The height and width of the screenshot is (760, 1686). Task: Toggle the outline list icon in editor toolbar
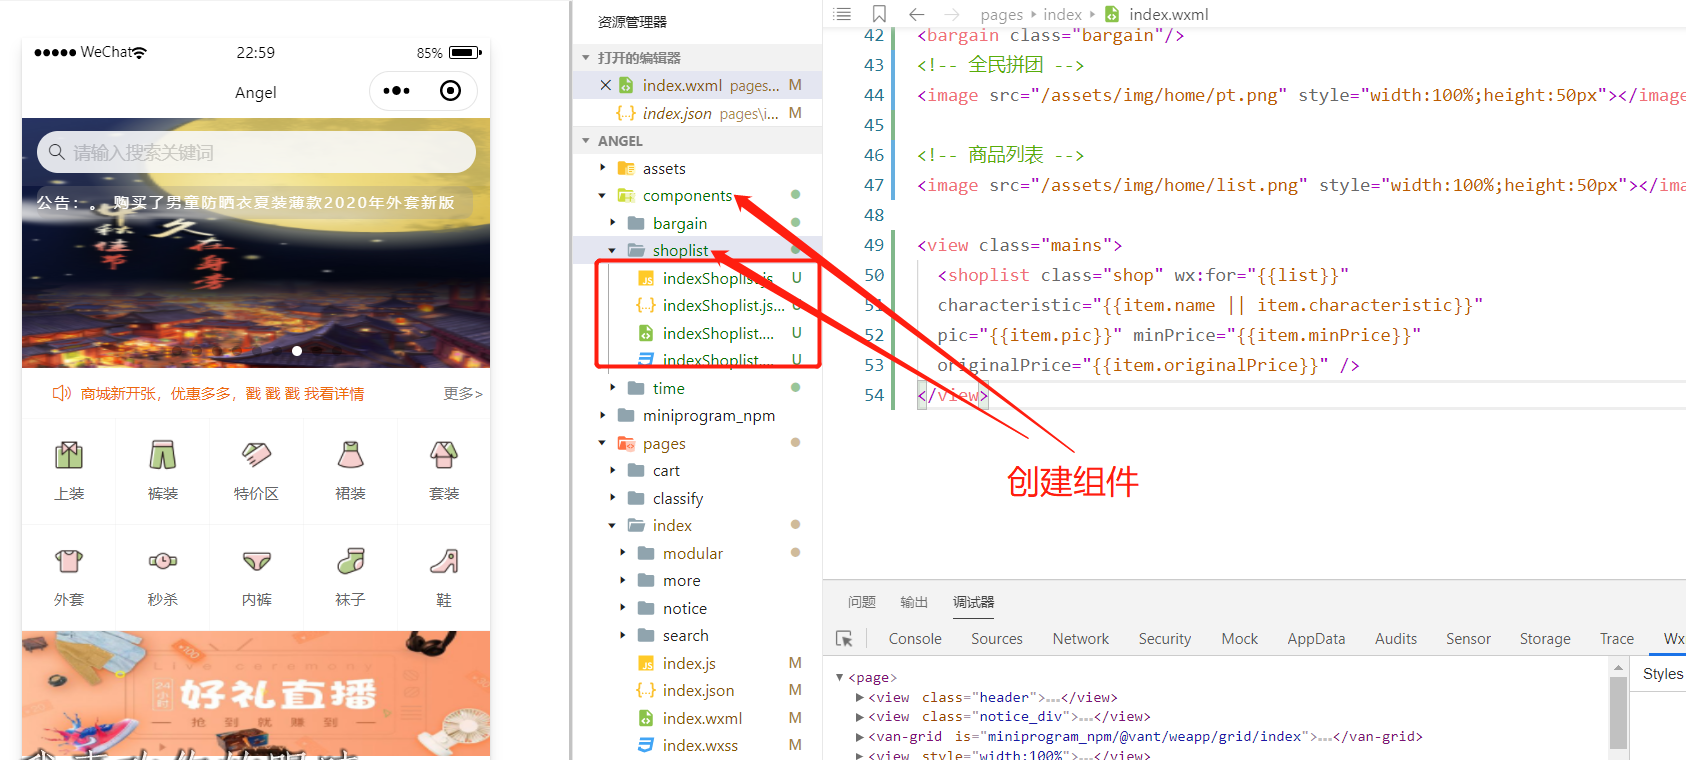pyautogui.click(x=842, y=14)
